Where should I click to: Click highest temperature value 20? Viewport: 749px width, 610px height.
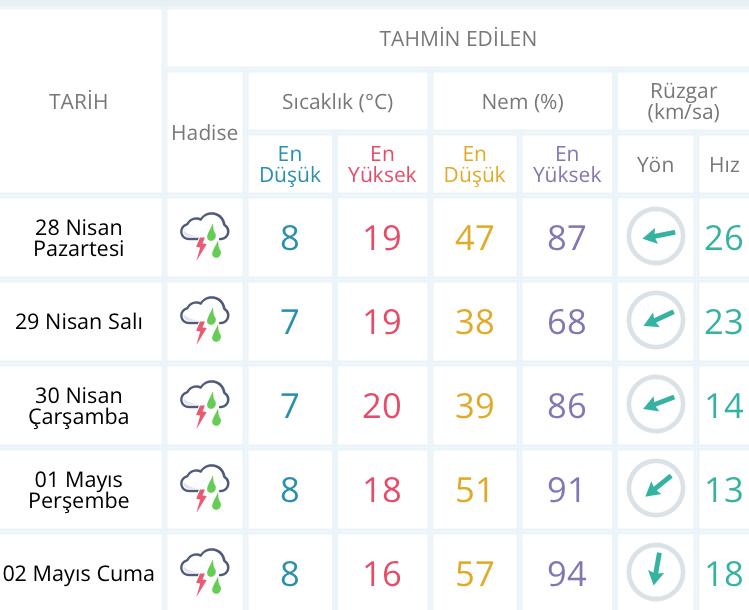click(x=381, y=406)
